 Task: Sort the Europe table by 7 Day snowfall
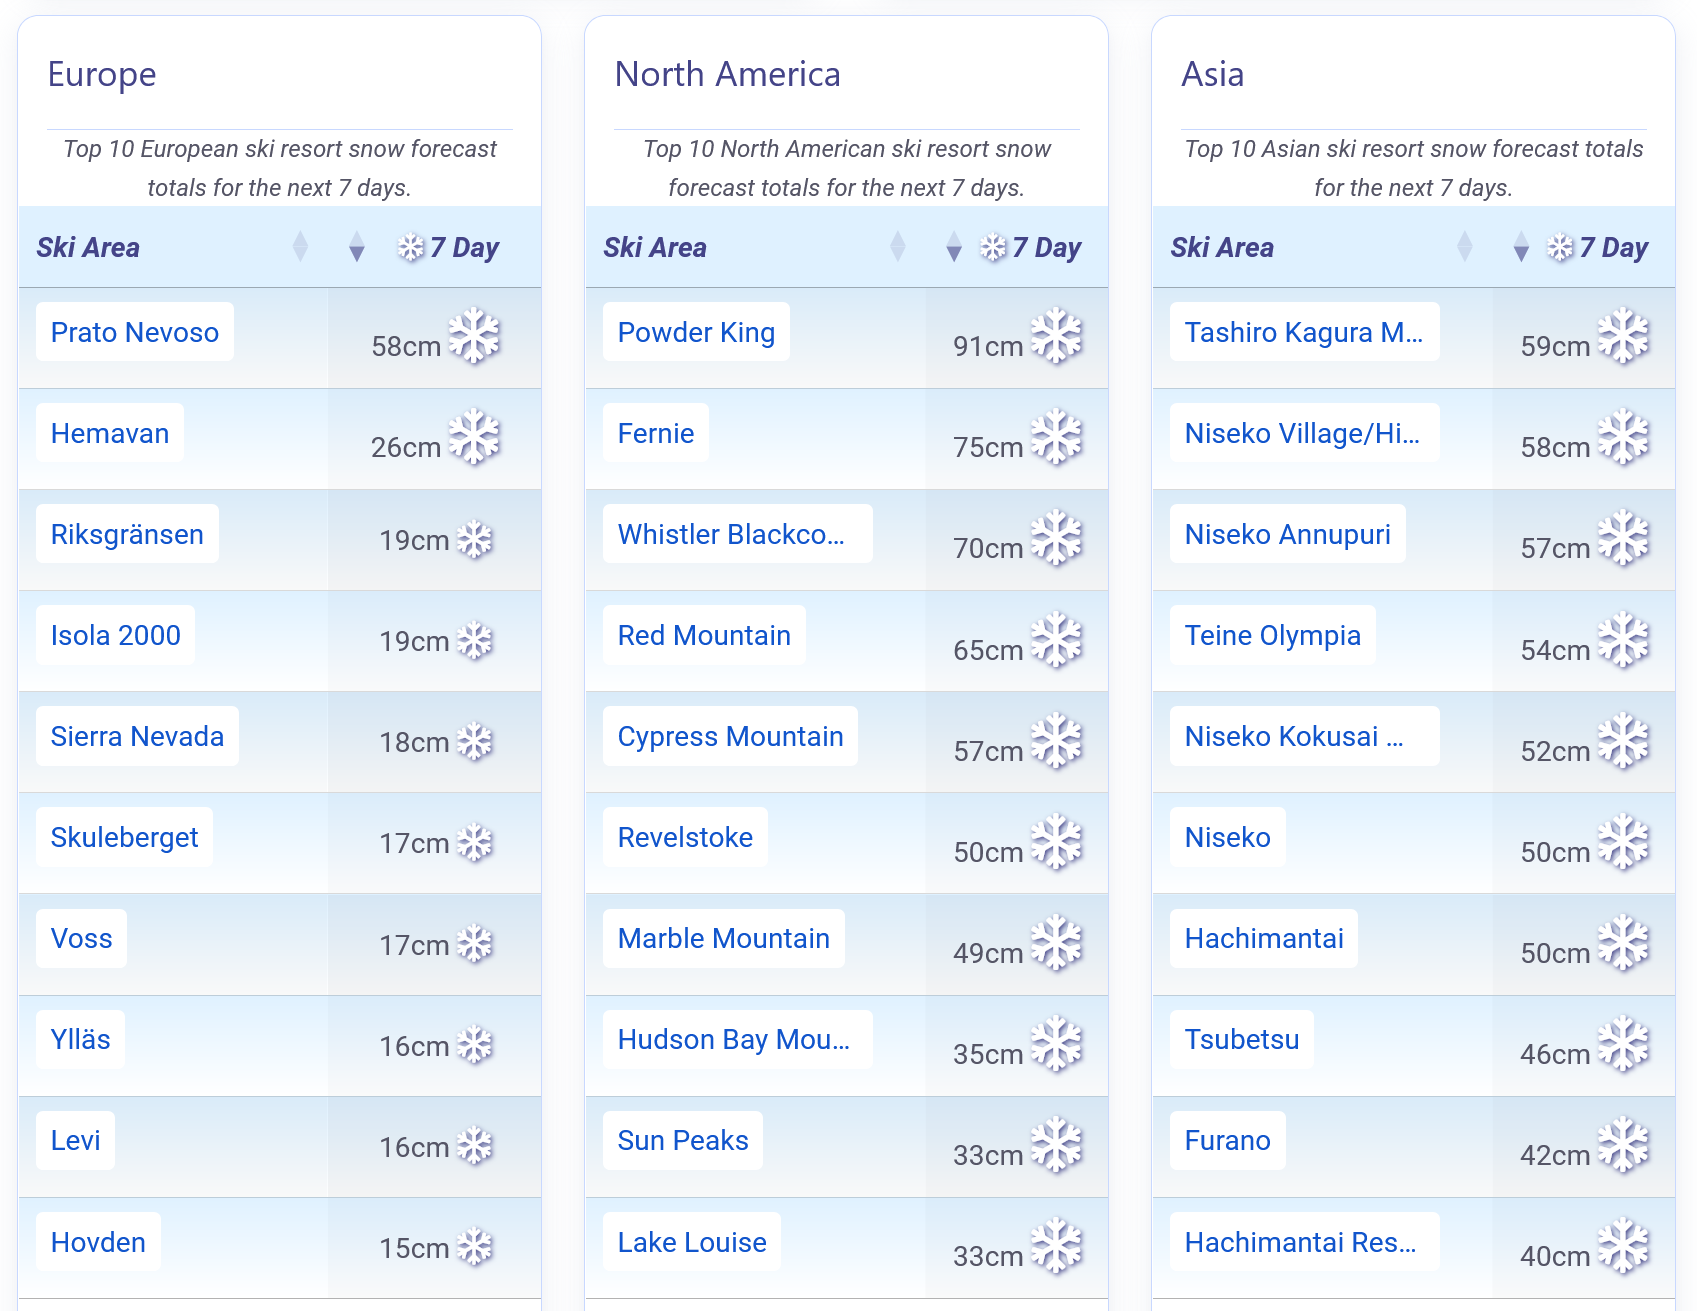[x=357, y=247]
